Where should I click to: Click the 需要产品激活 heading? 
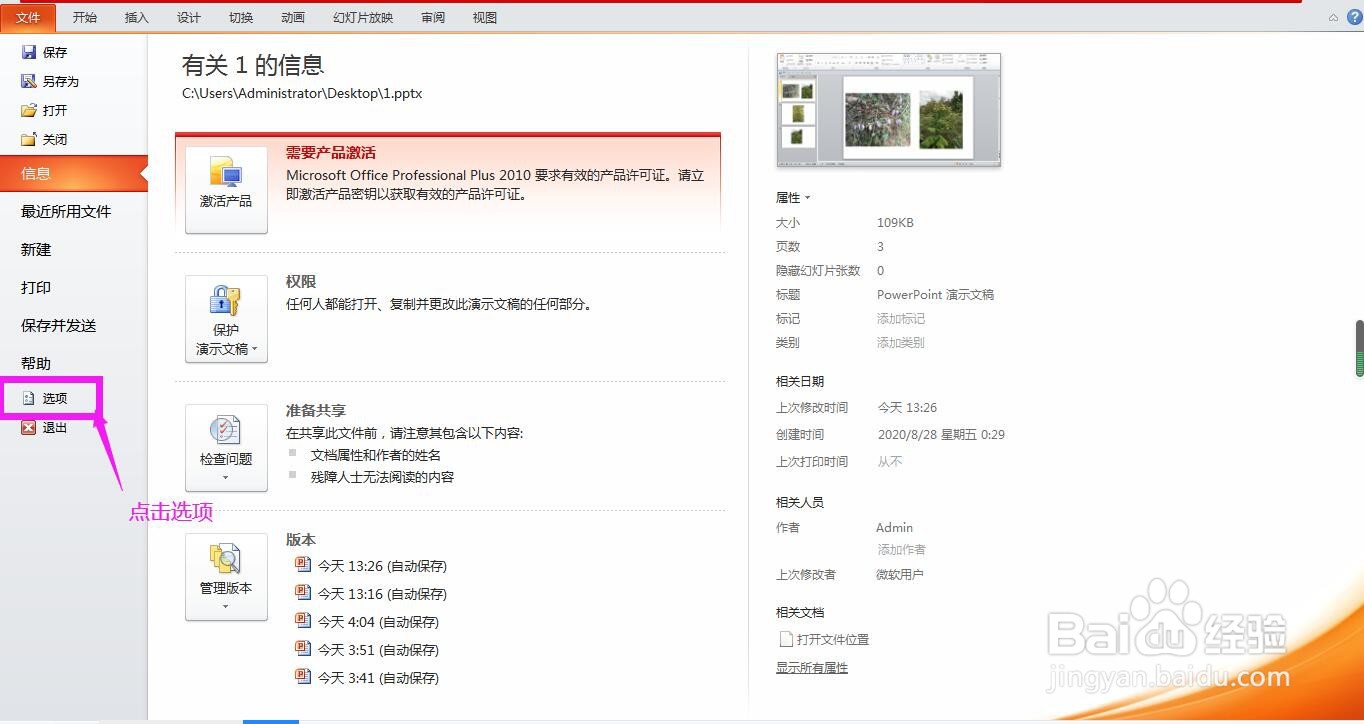[331, 153]
